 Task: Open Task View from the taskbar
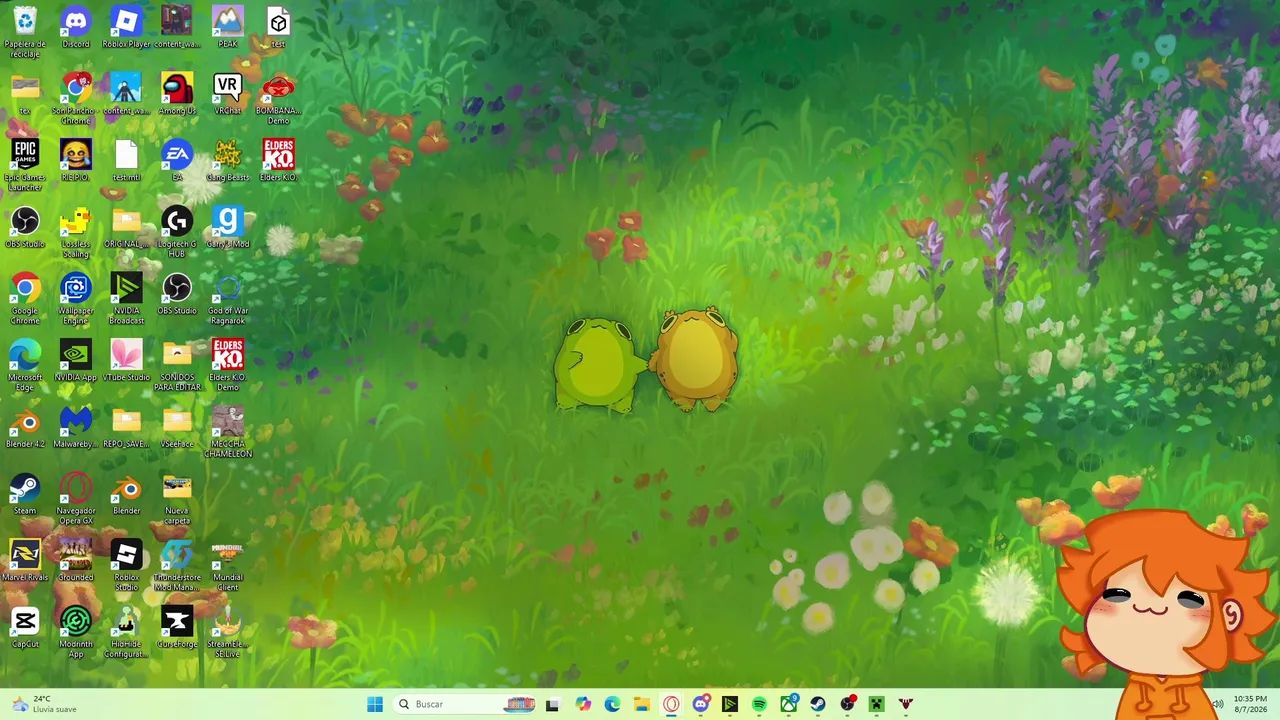(x=552, y=704)
